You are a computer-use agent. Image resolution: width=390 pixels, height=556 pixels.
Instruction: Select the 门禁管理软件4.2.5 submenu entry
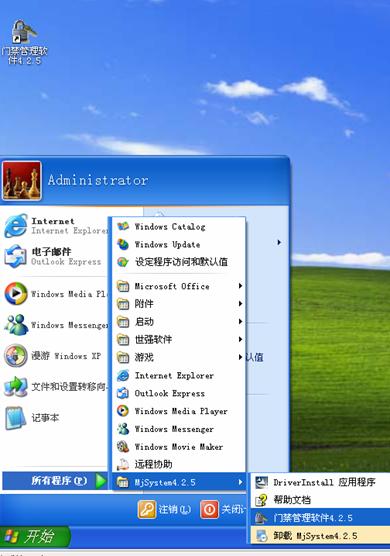(x=320, y=518)
